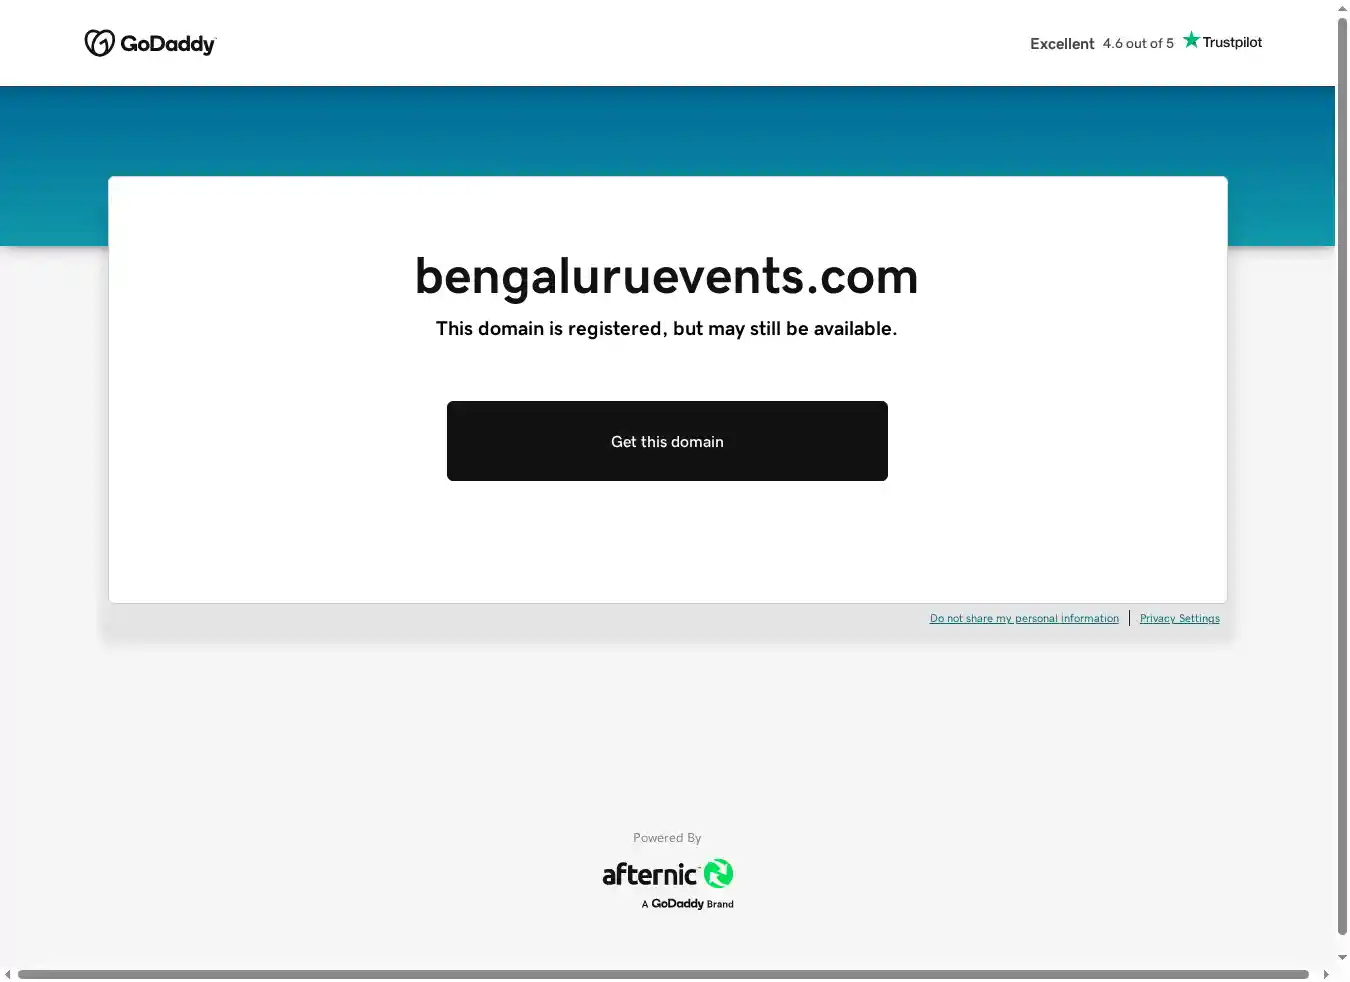Click the A GoDaddy Brand label
The image size is (1350, 982).
coord(688,904)
